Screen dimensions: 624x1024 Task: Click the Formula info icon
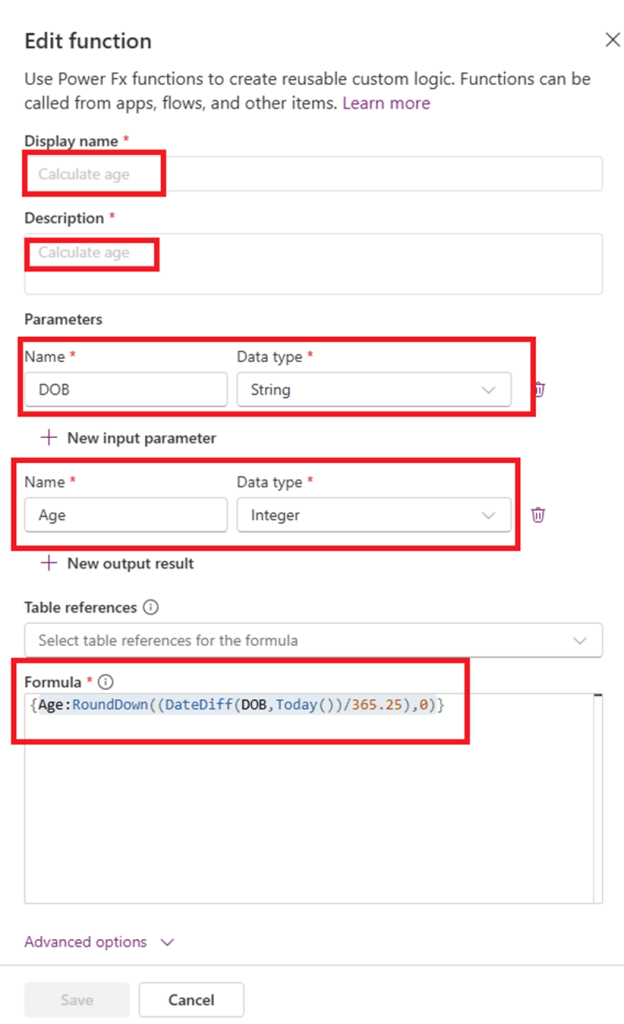[x=107, y=682]
